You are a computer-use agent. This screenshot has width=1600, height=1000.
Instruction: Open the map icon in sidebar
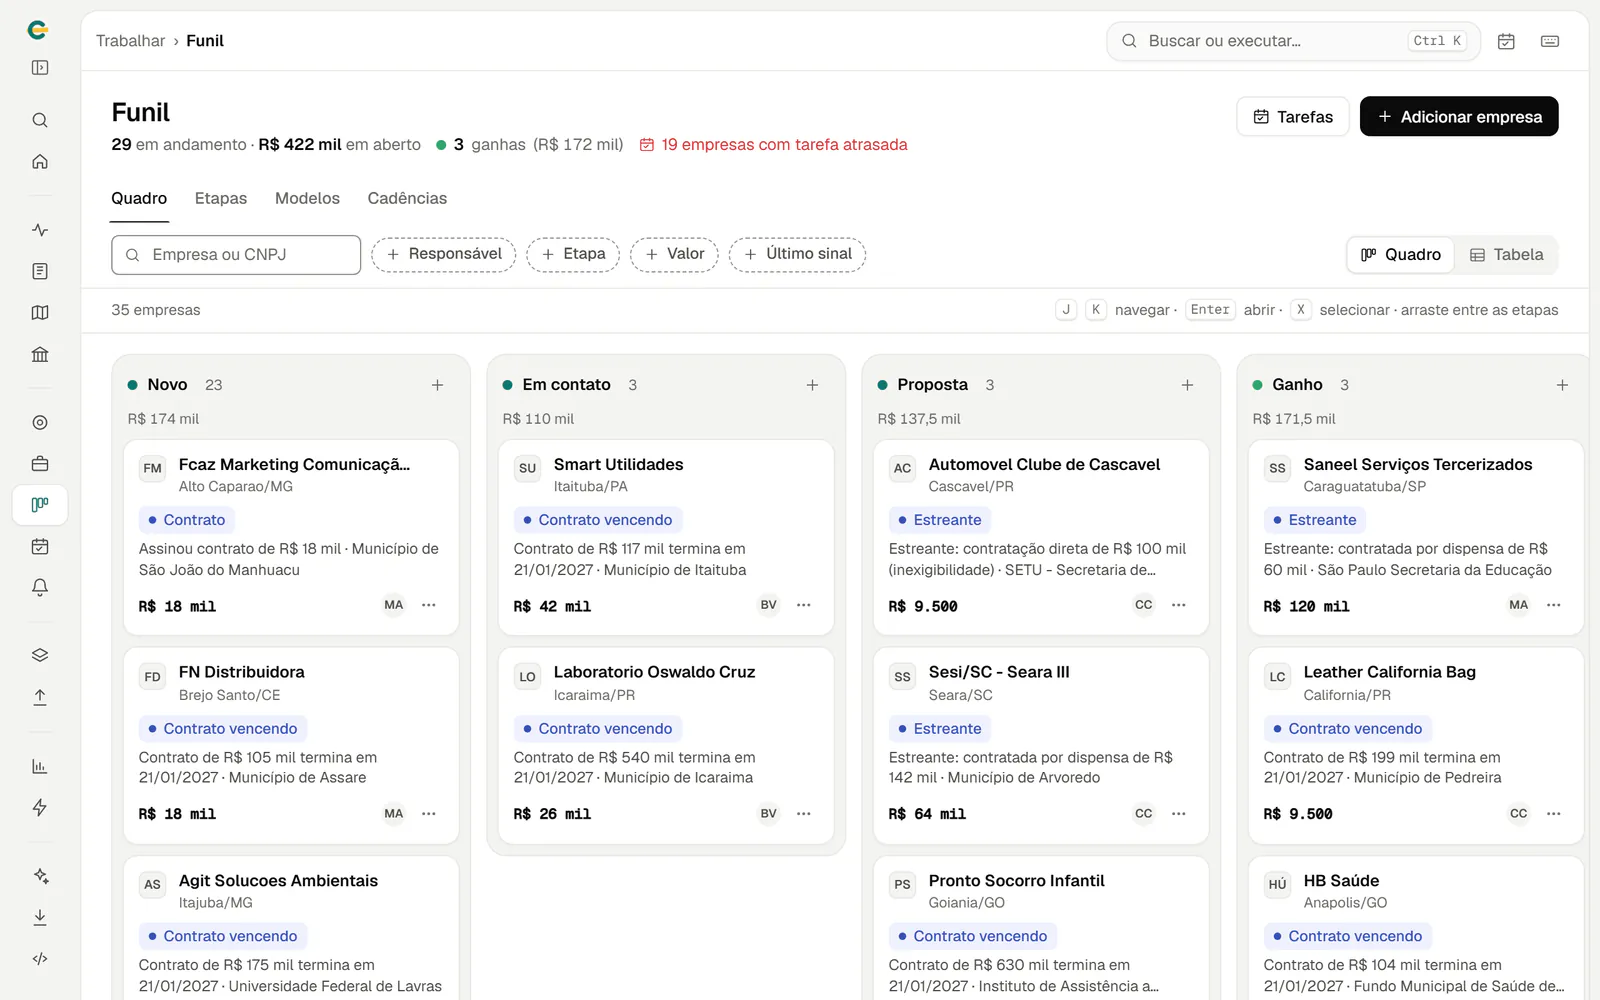coord(40,313)
